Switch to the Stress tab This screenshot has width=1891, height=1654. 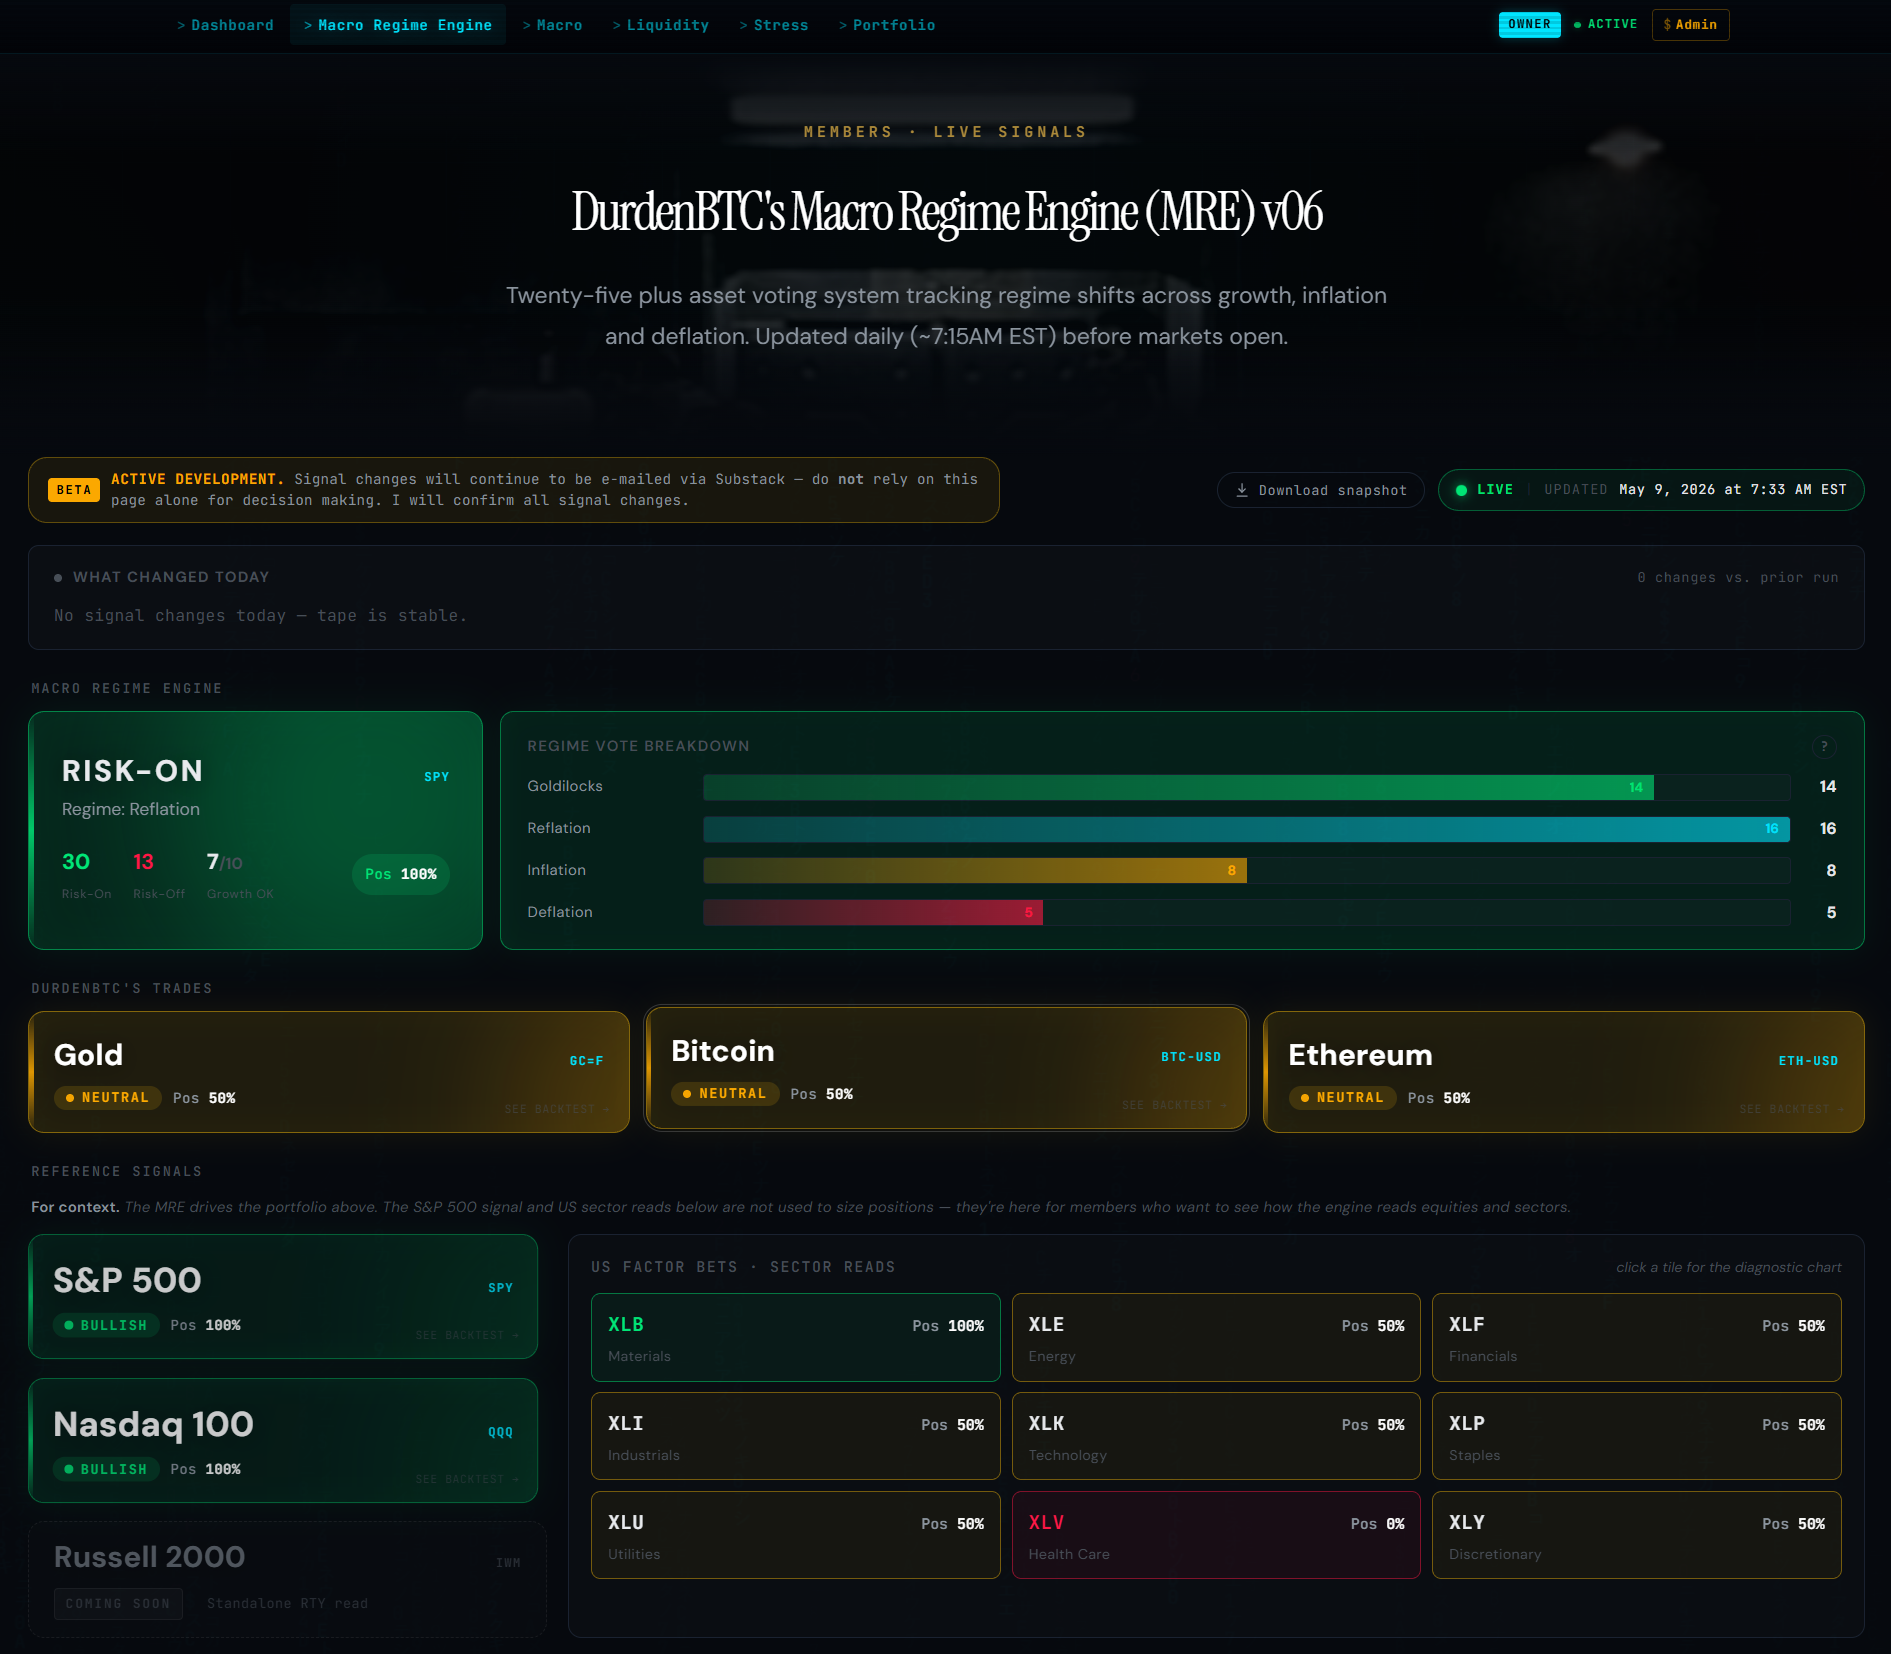[774, 25]
